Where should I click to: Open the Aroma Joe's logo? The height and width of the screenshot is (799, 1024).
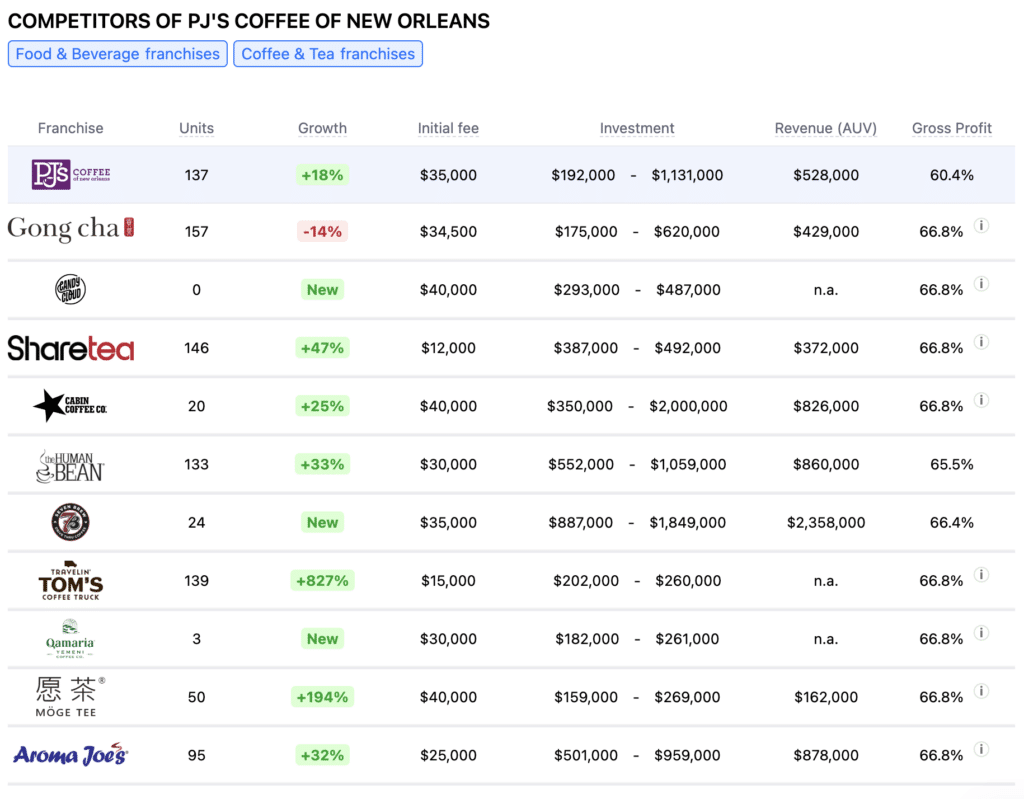coord(71,755)
